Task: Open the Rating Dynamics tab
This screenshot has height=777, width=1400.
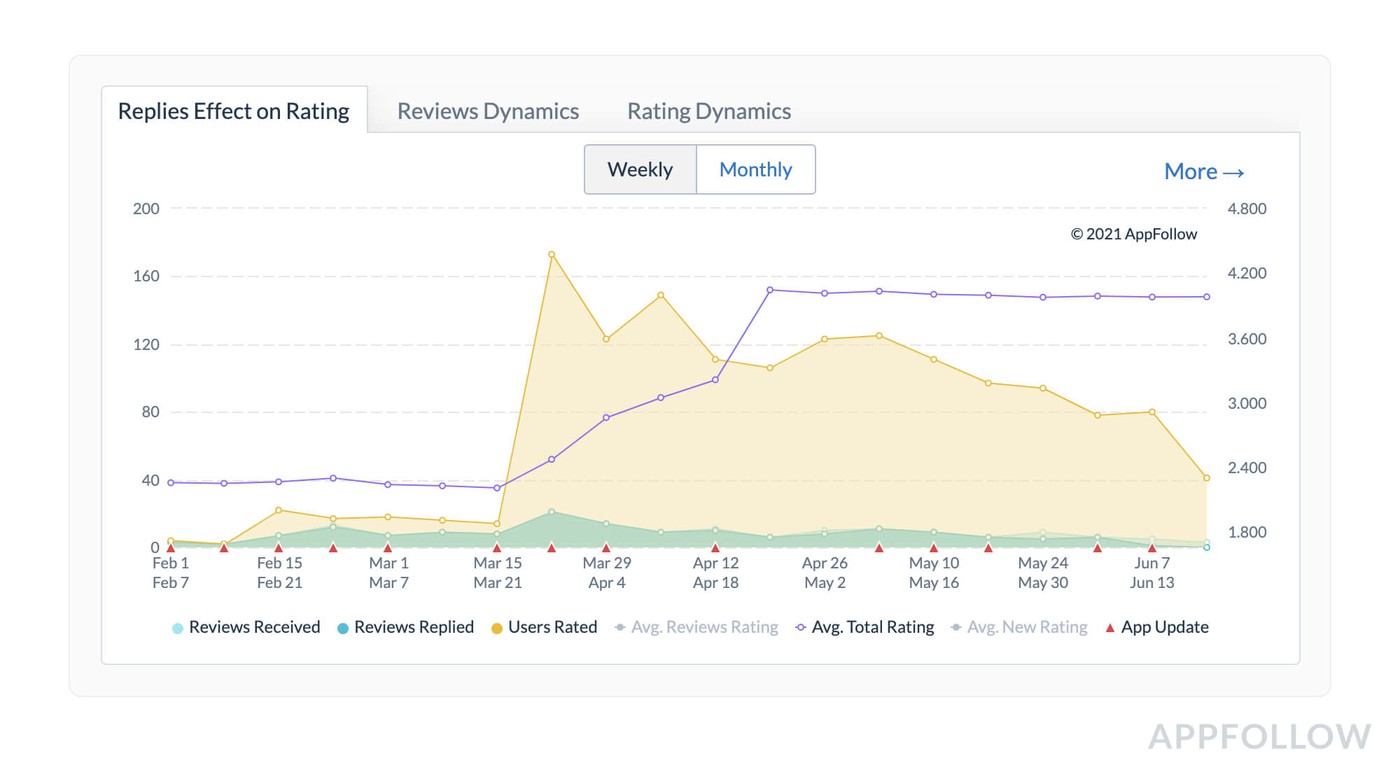Action: click(x=709, y=111)
